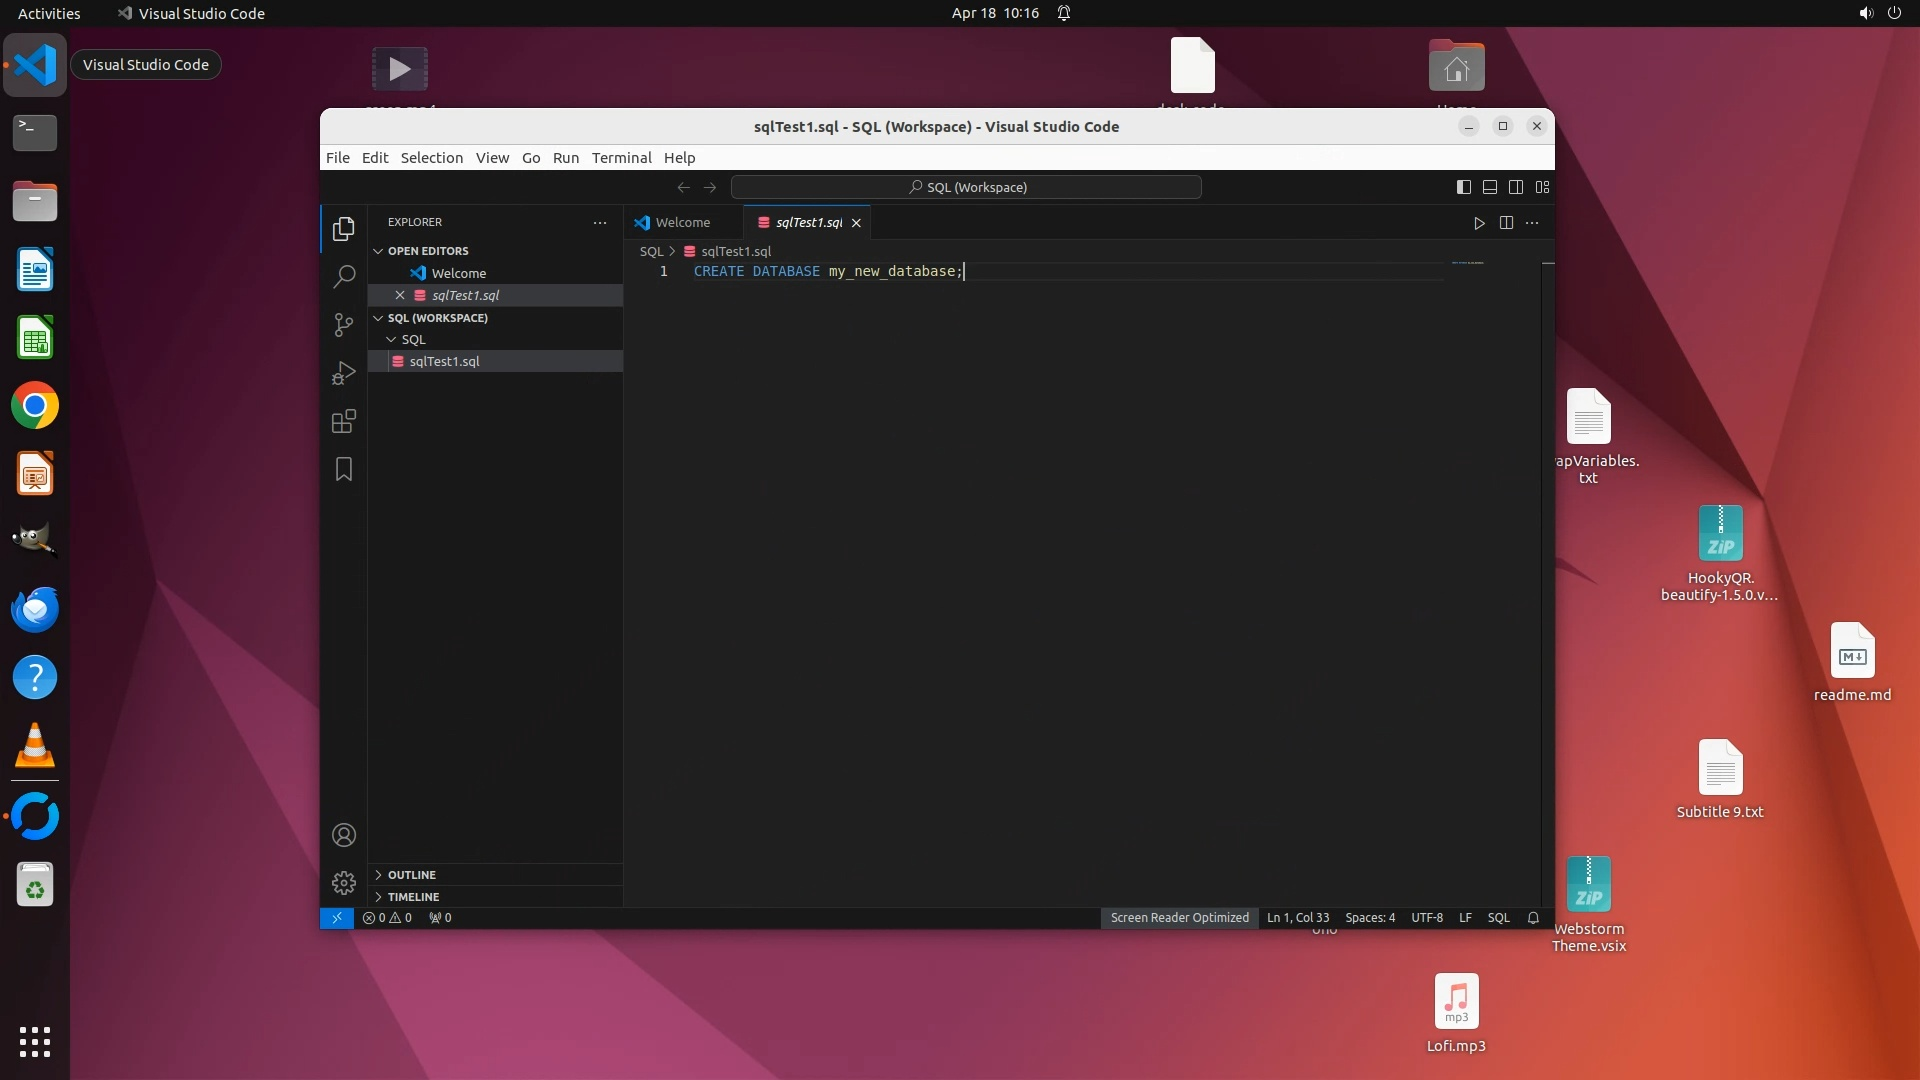Toggle the primary side bar layout button

click(x=1463, y=187)
